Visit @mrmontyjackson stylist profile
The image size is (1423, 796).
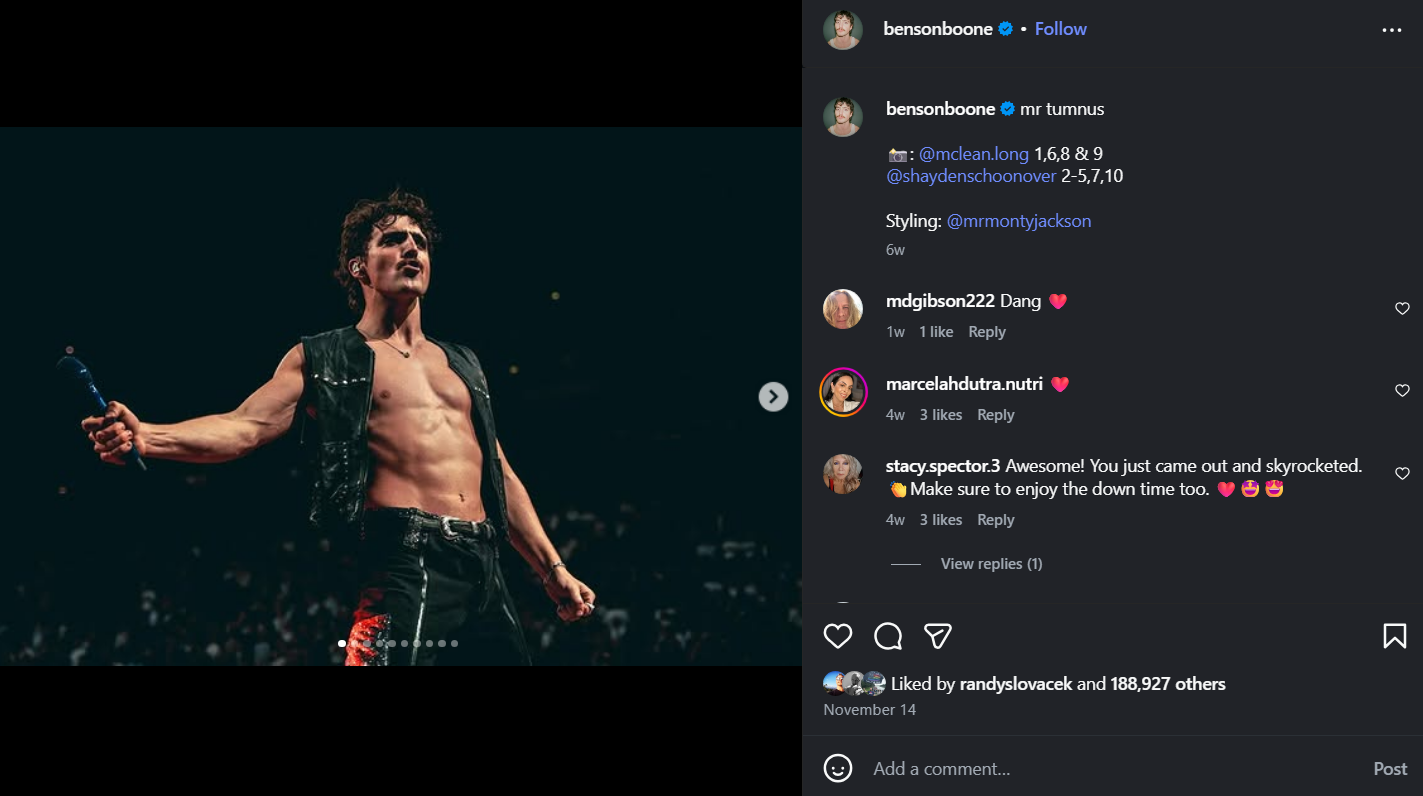click(1018, 221)
